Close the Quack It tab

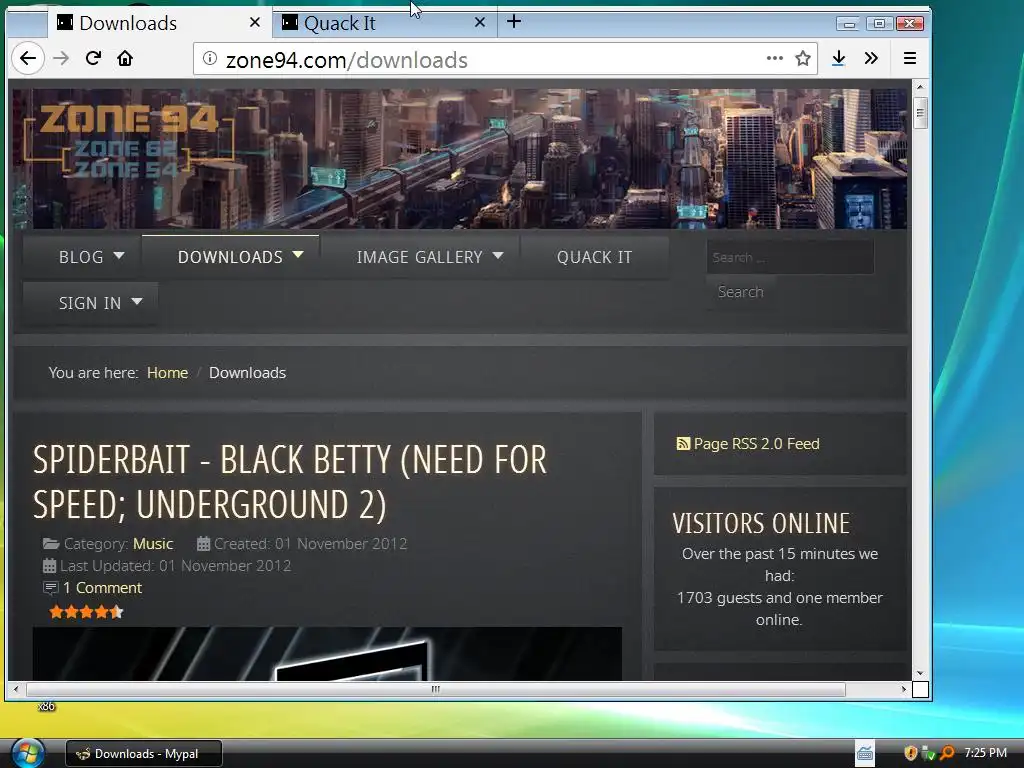pos(479,22)
